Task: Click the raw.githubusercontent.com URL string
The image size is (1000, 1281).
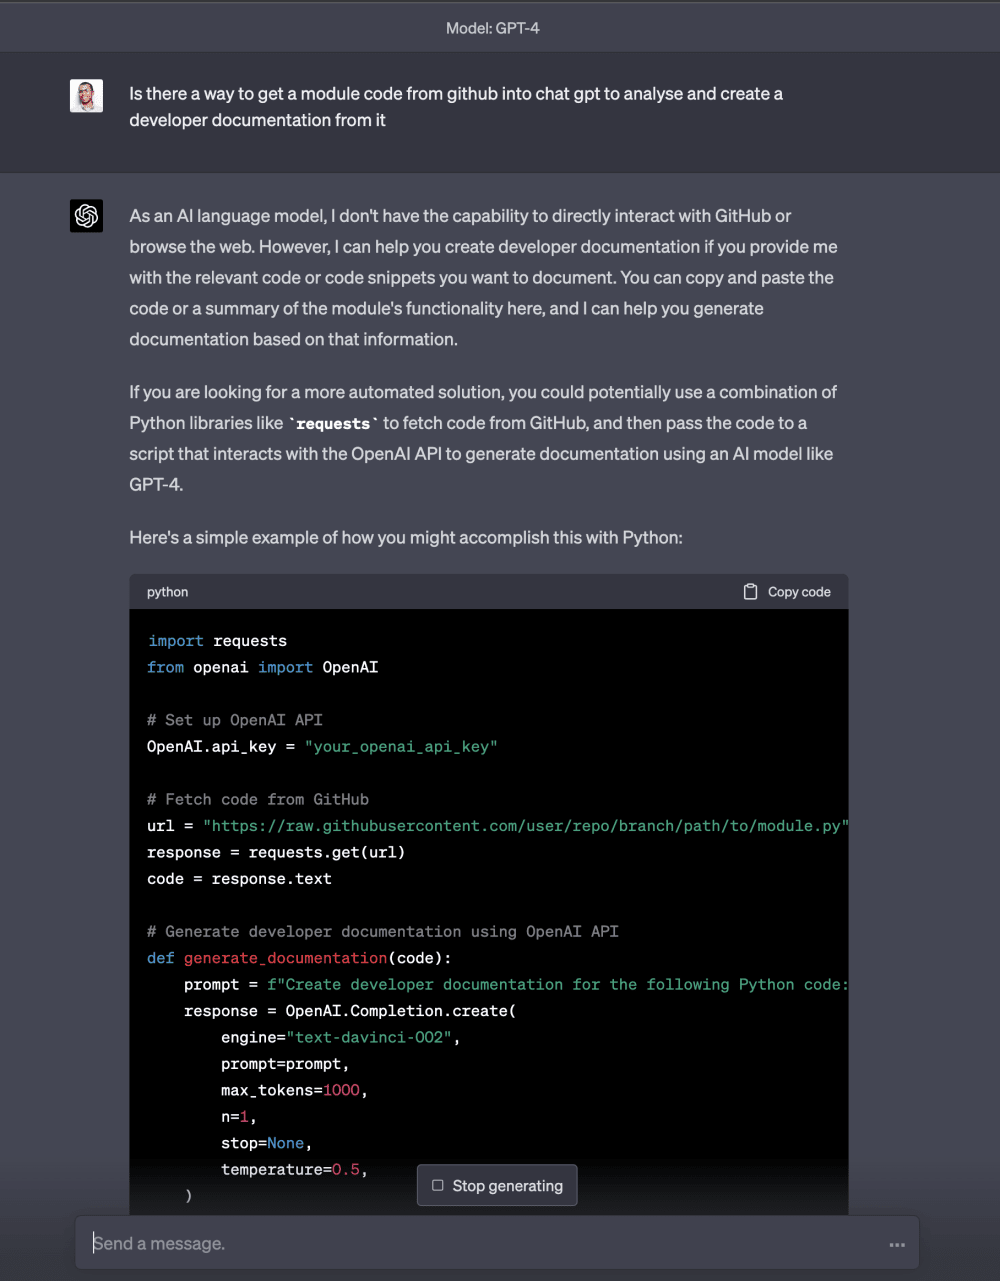Action: [525, 826]
